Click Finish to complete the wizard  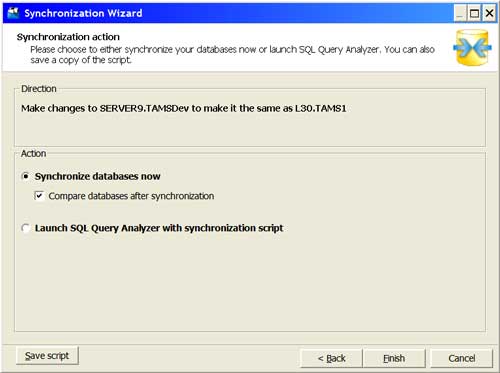tap(394, 358)
